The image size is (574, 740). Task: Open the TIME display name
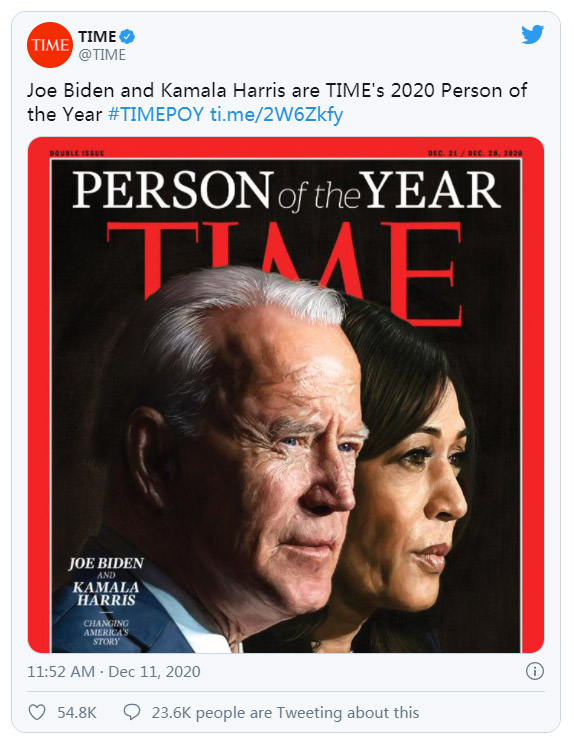coord(97,36)
